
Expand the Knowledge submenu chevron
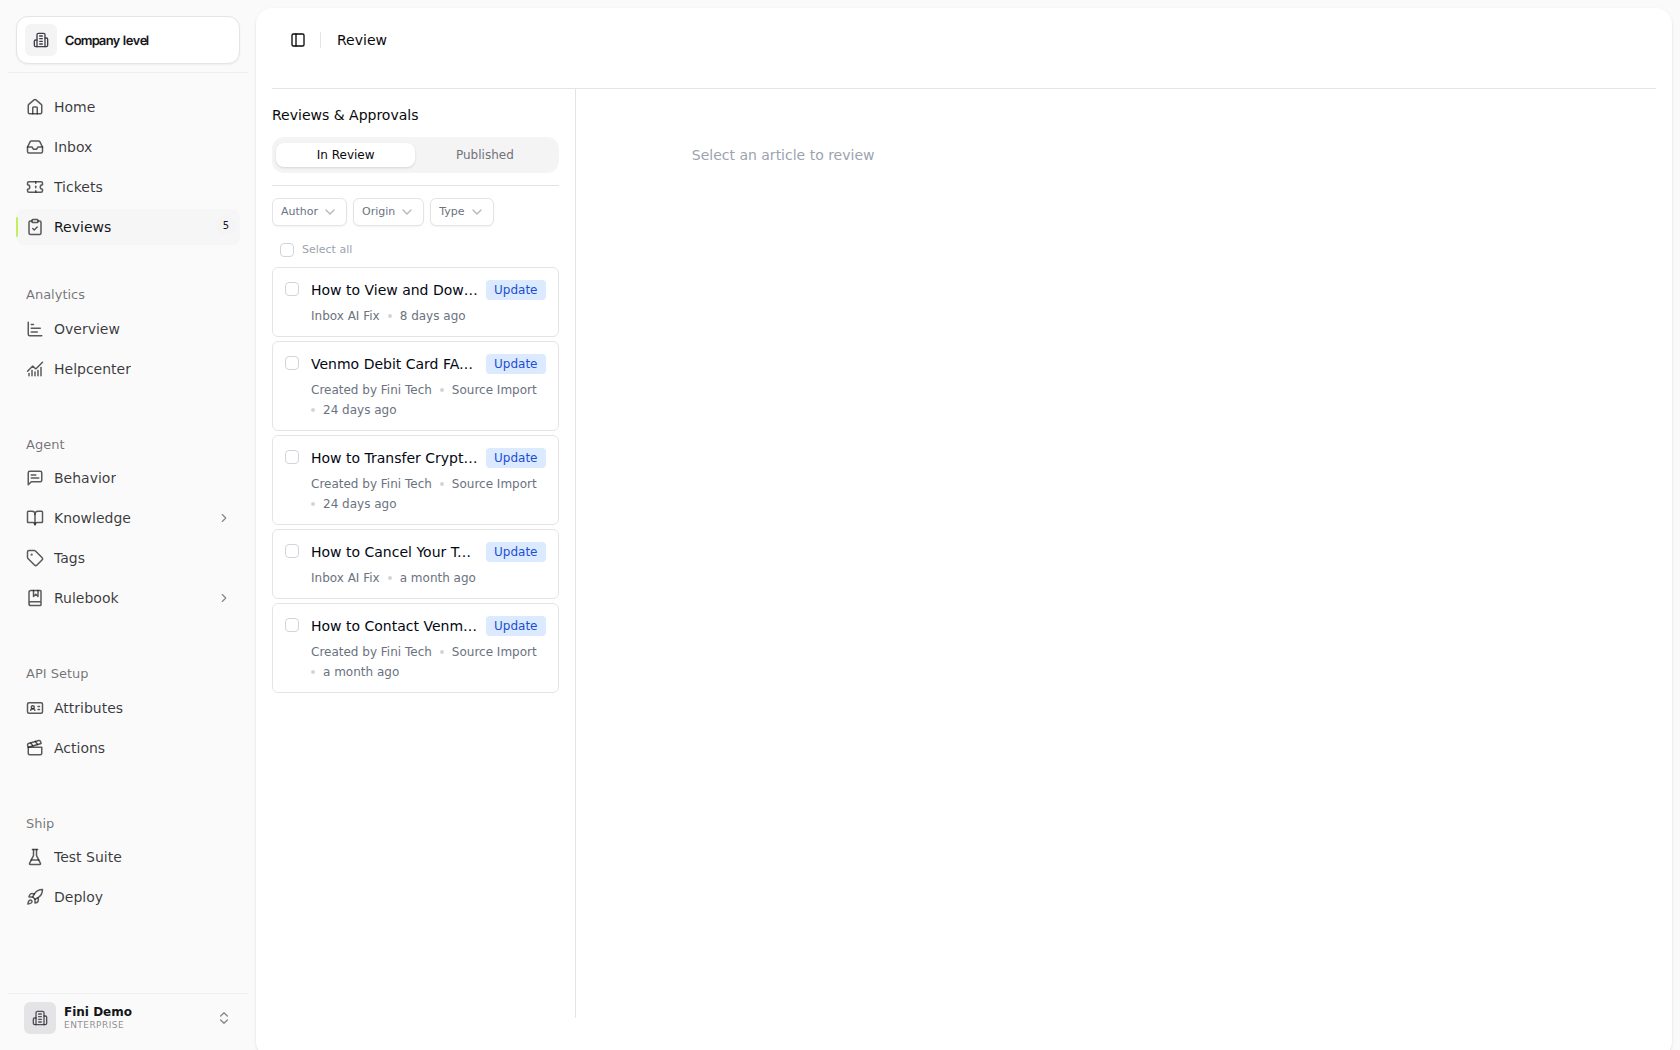point(224,518)
